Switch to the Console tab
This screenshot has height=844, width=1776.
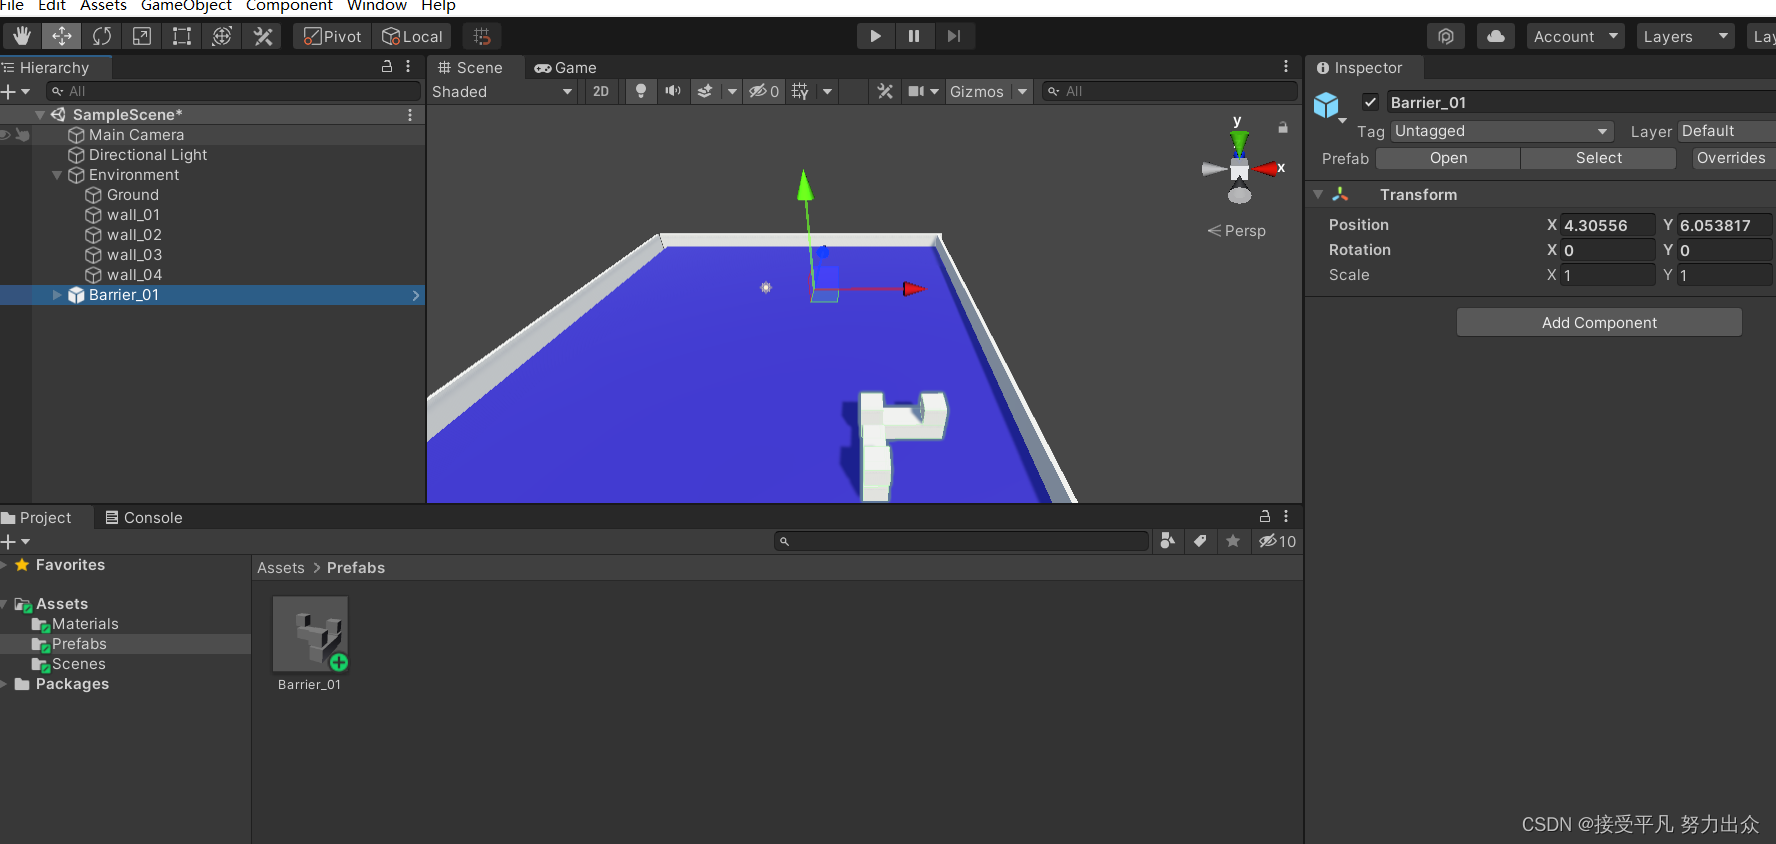click(x=144, y=518)
